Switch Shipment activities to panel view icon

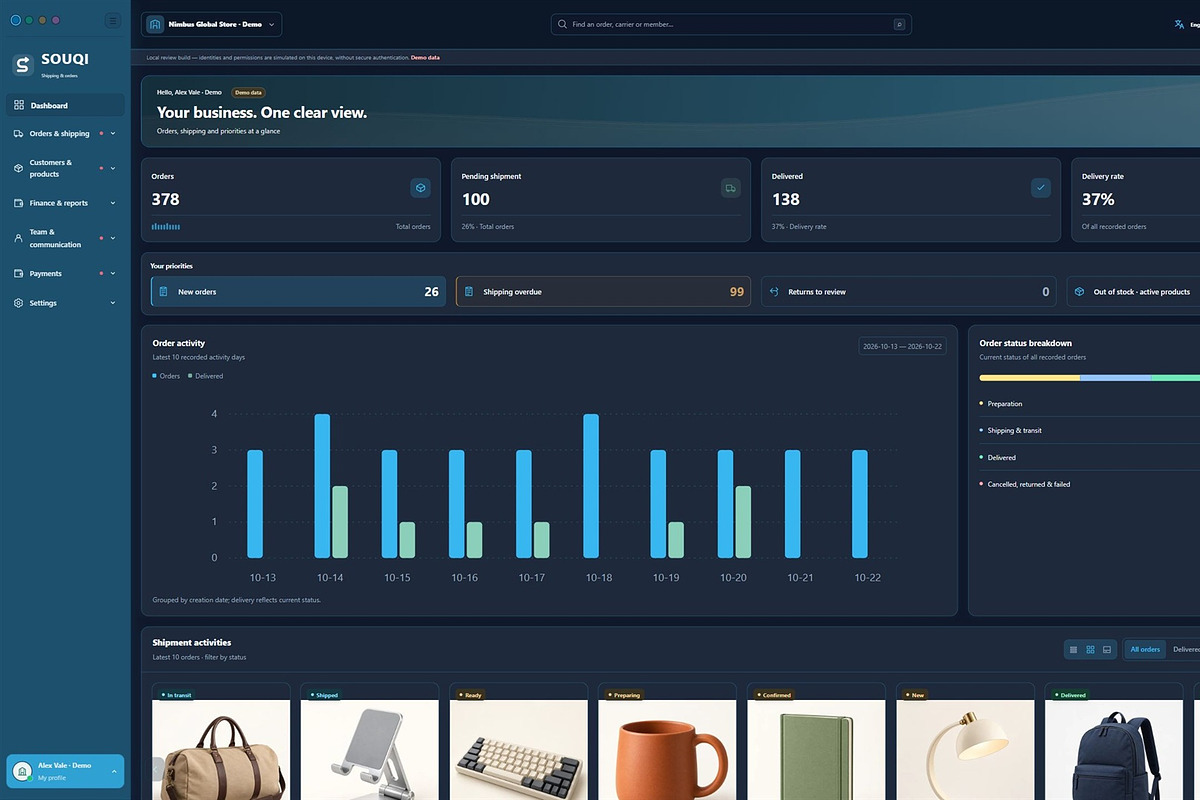pyautogui.click(x=1107, y=649)
